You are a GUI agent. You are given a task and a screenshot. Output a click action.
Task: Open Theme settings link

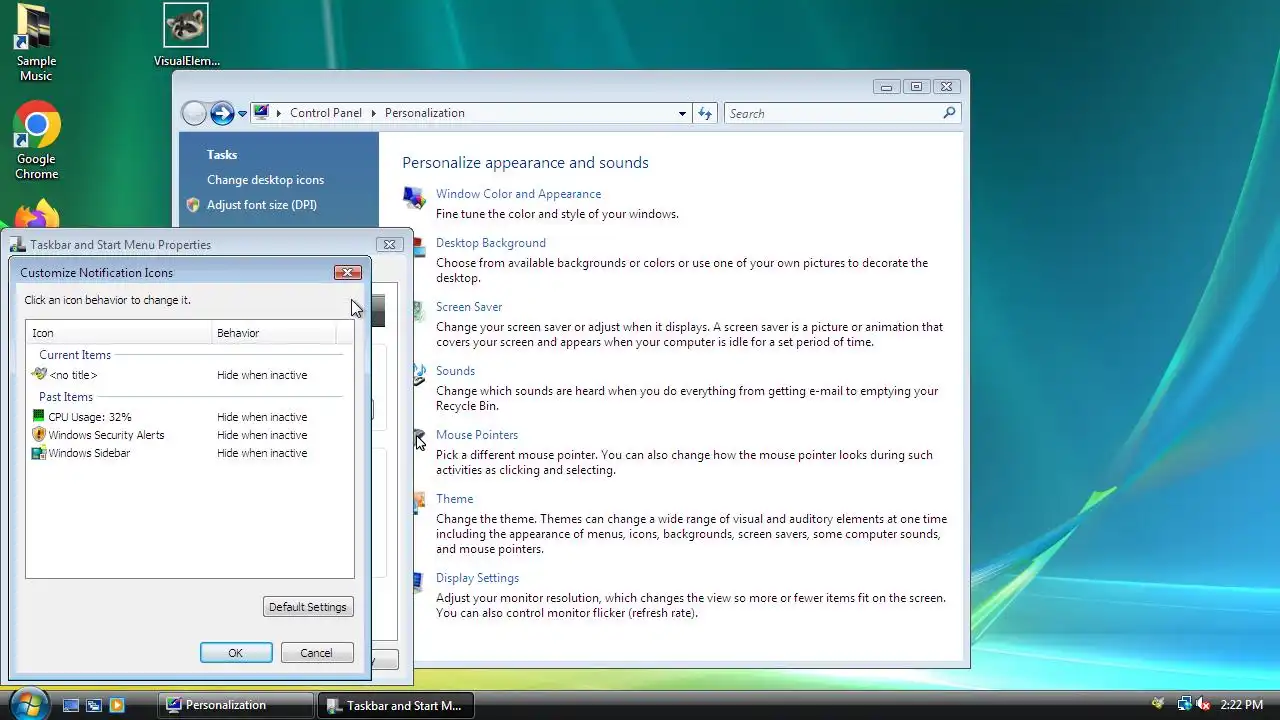coord(454,499)
